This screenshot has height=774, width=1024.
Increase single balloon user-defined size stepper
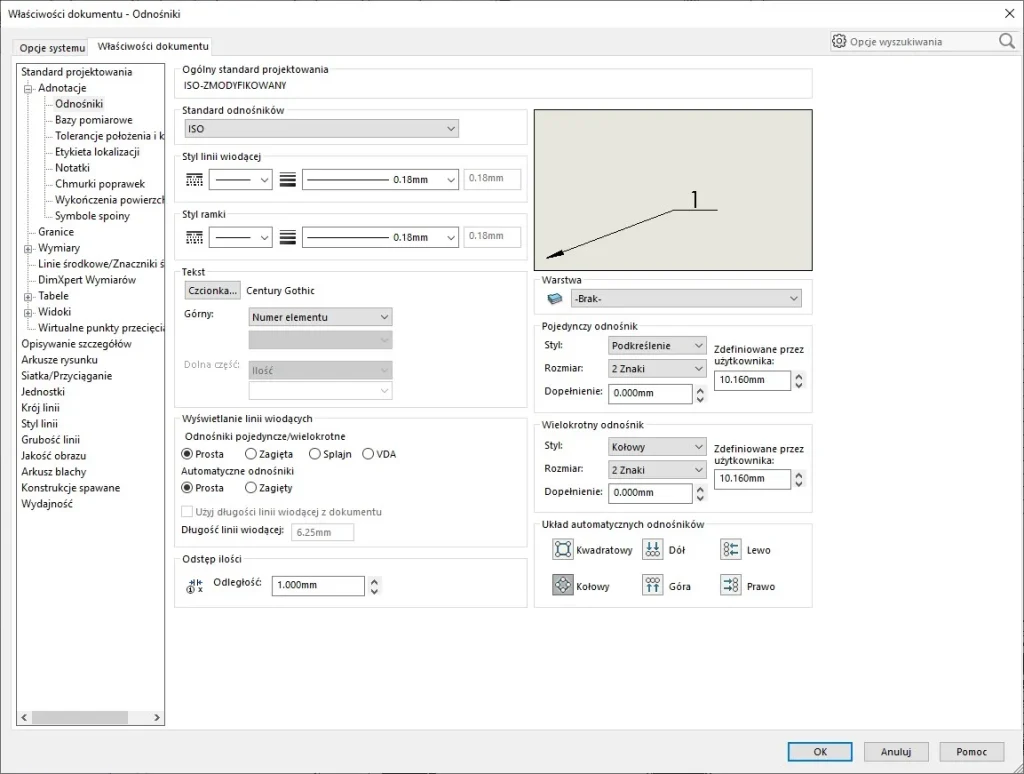(x=799, y=376)
